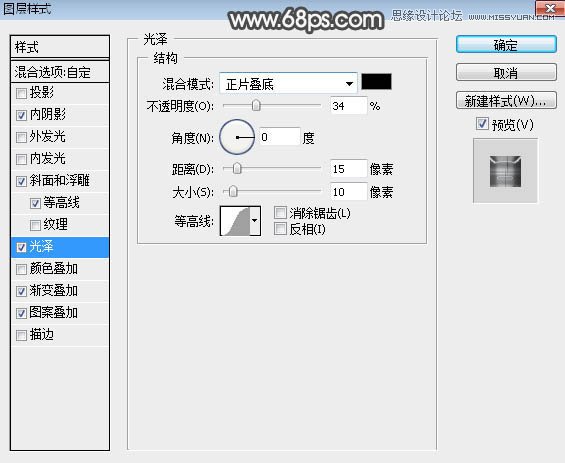The width and height of the screenshot is (565, 463).
Task: Select the 渐变叠加 row label
Action: 54,291
